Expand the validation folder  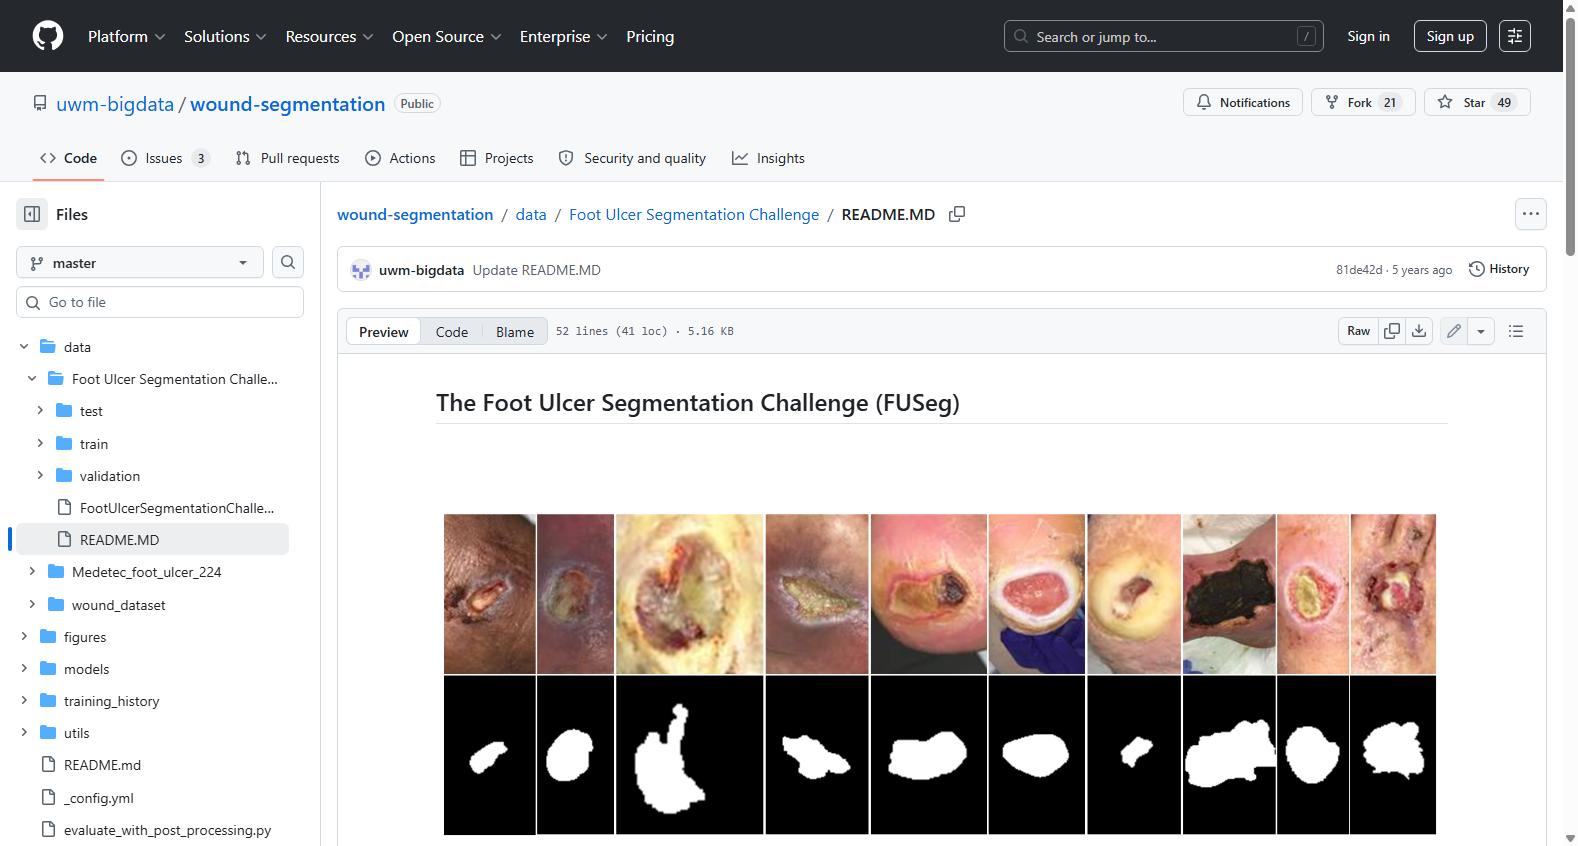point(40,476)
